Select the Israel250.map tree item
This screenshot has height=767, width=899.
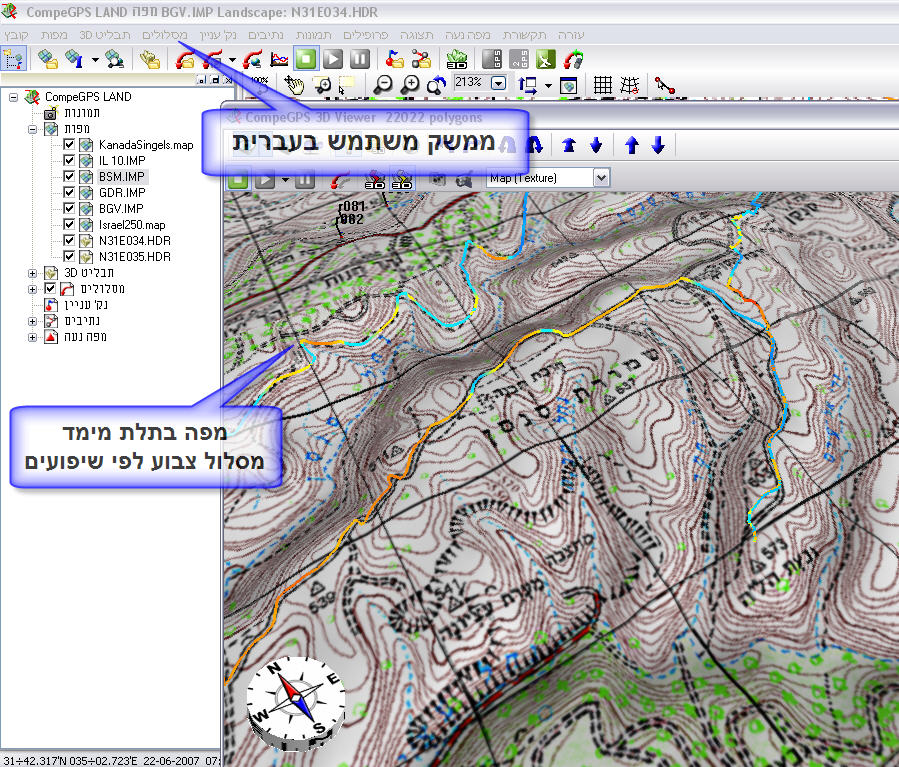[x=131, y=225]
